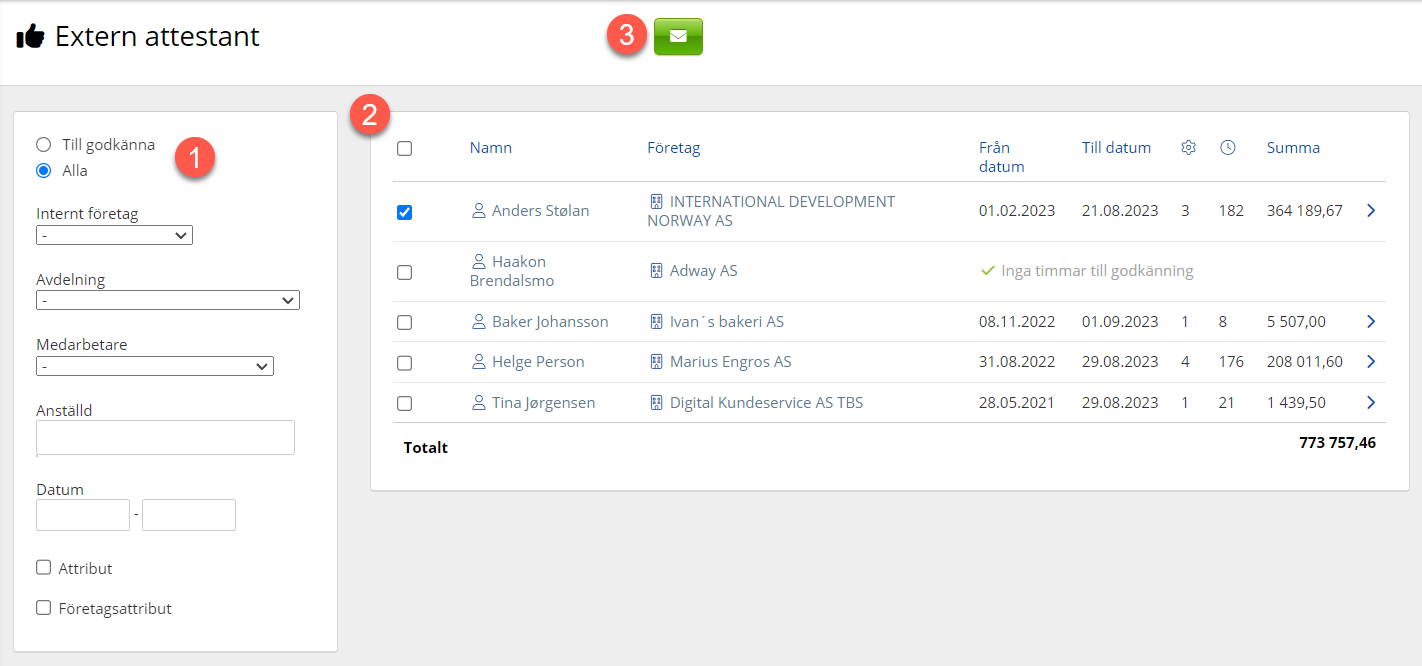Click the green envelope email button
This screenshot has width=1422, height=666.
point(678,36)
